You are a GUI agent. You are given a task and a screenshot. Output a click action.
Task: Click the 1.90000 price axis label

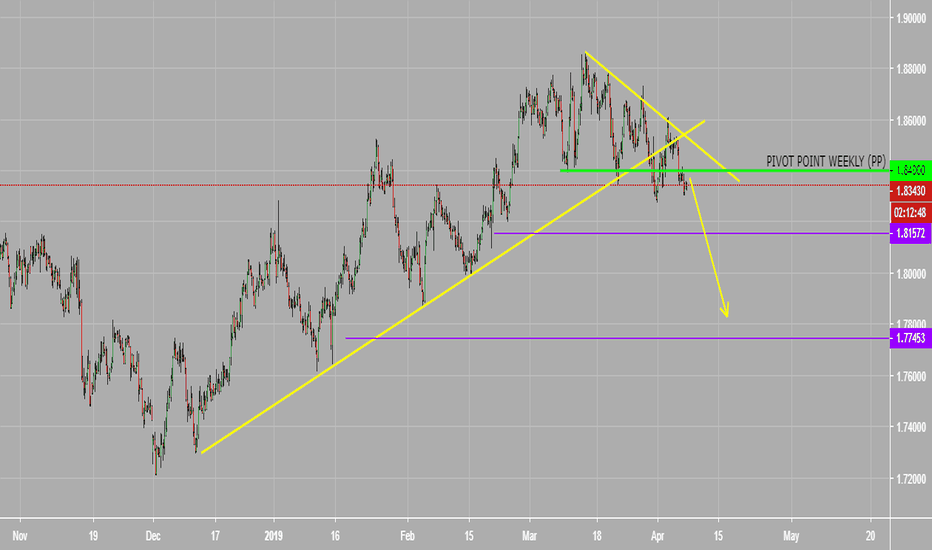911,18
